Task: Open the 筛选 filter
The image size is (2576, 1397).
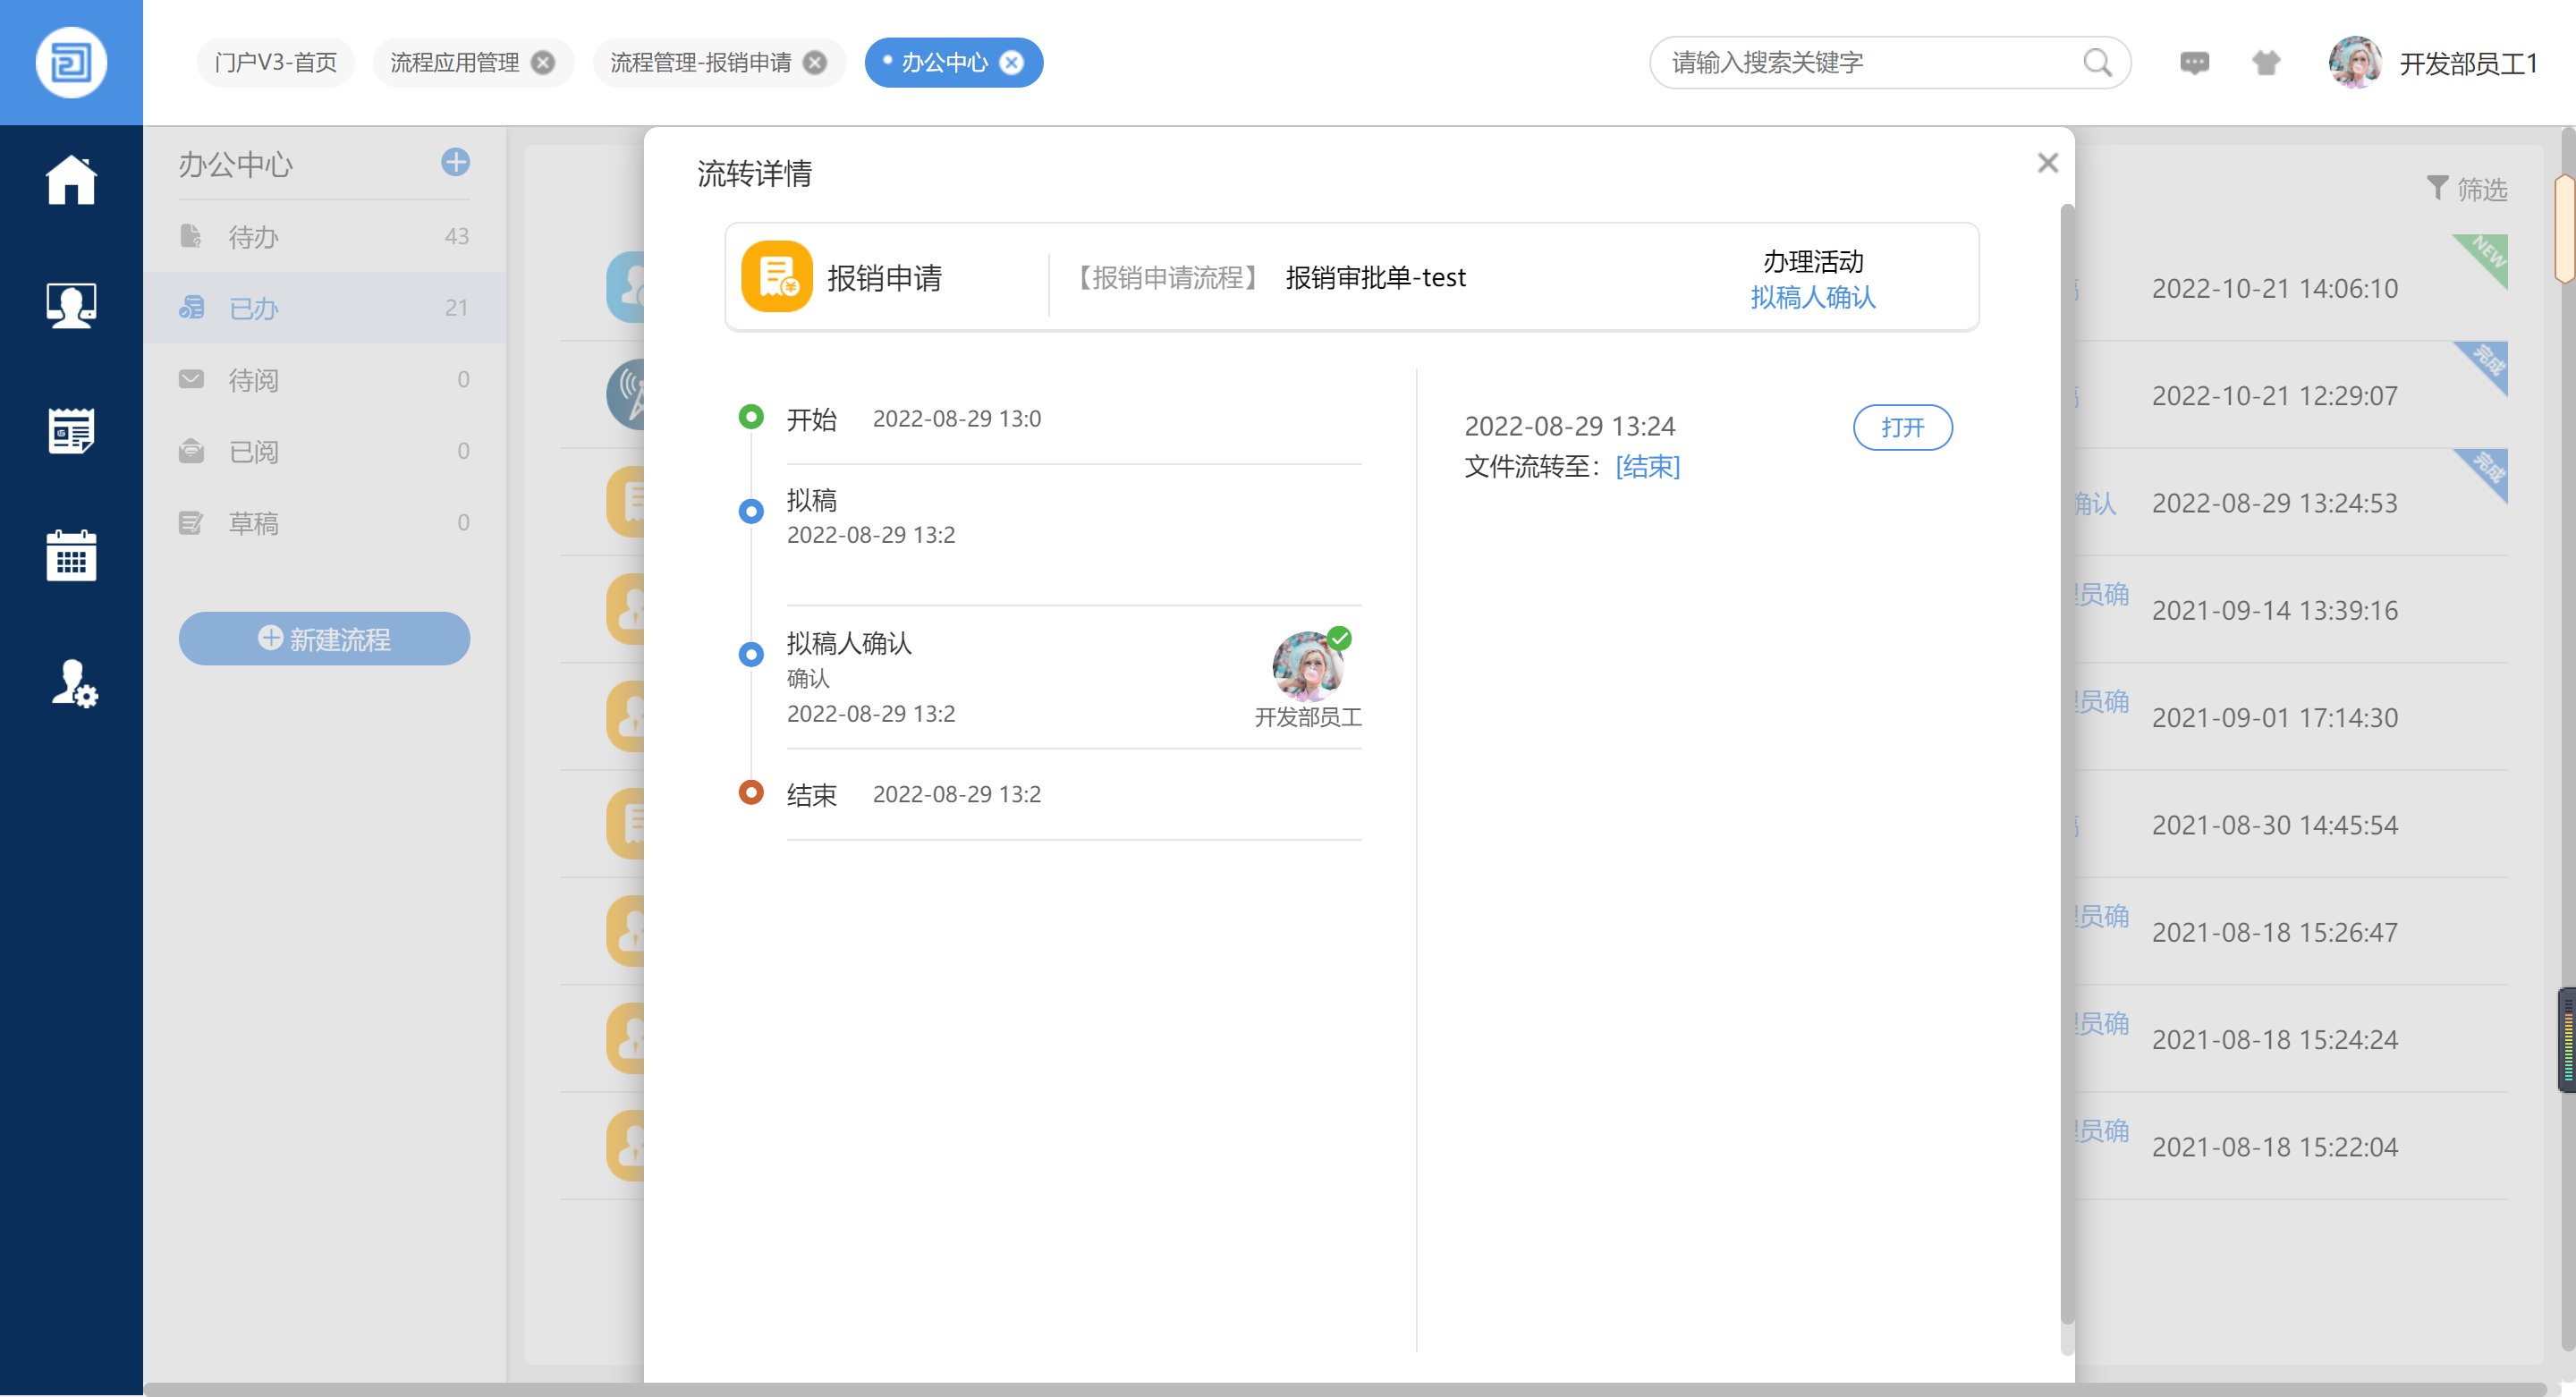Action: (2467, 188)
